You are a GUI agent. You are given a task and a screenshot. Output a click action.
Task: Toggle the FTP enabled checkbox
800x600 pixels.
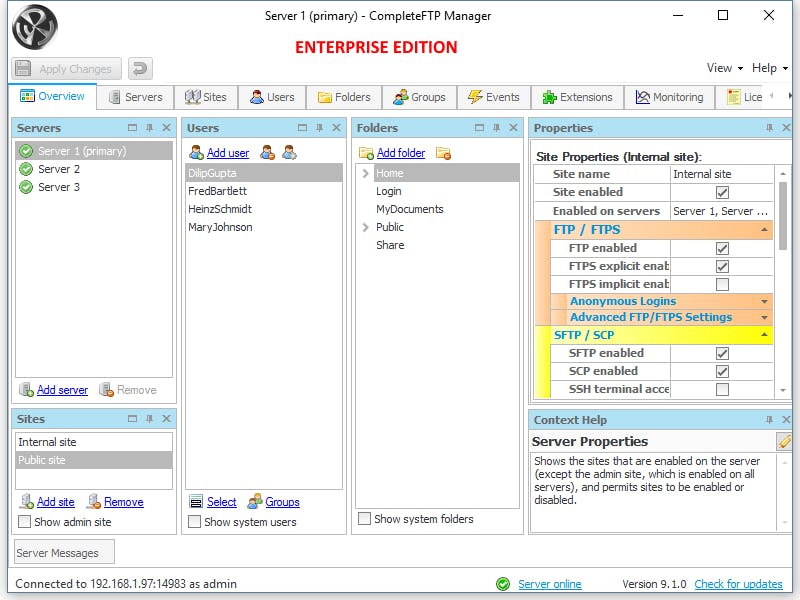(722, 248)
